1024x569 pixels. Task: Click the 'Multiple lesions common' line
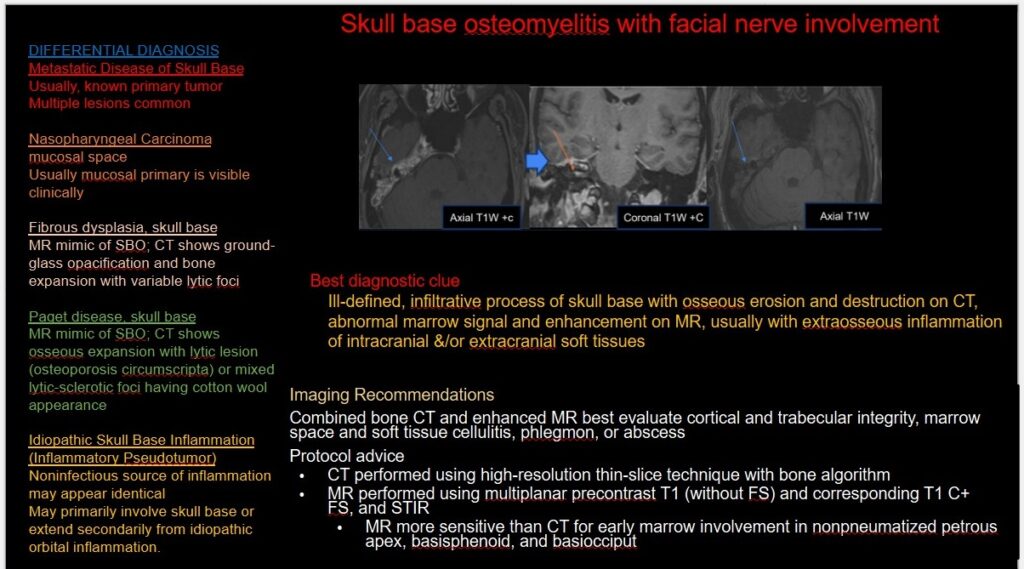[109, 103]
